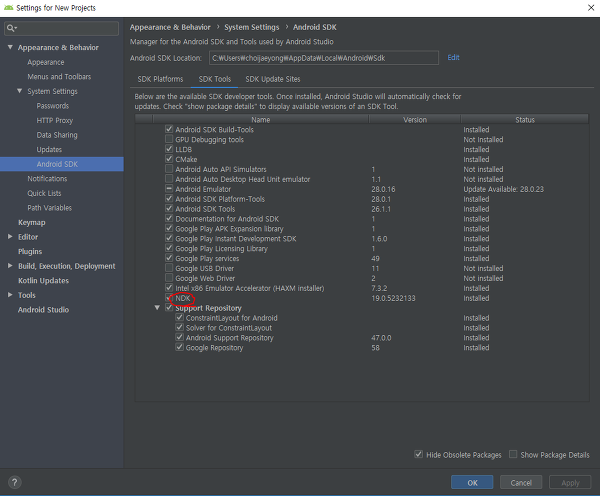Open Appearance settings item

point(46,62)
